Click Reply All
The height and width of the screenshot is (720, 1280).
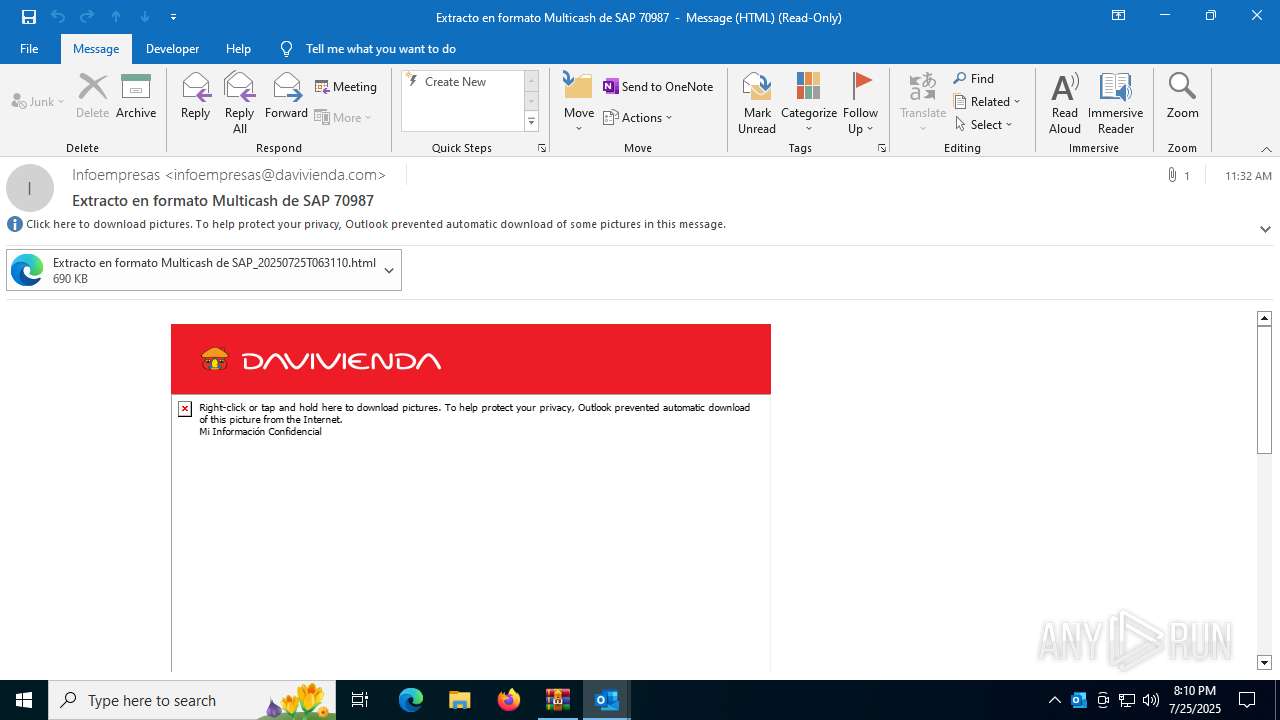tap(239, 102)
